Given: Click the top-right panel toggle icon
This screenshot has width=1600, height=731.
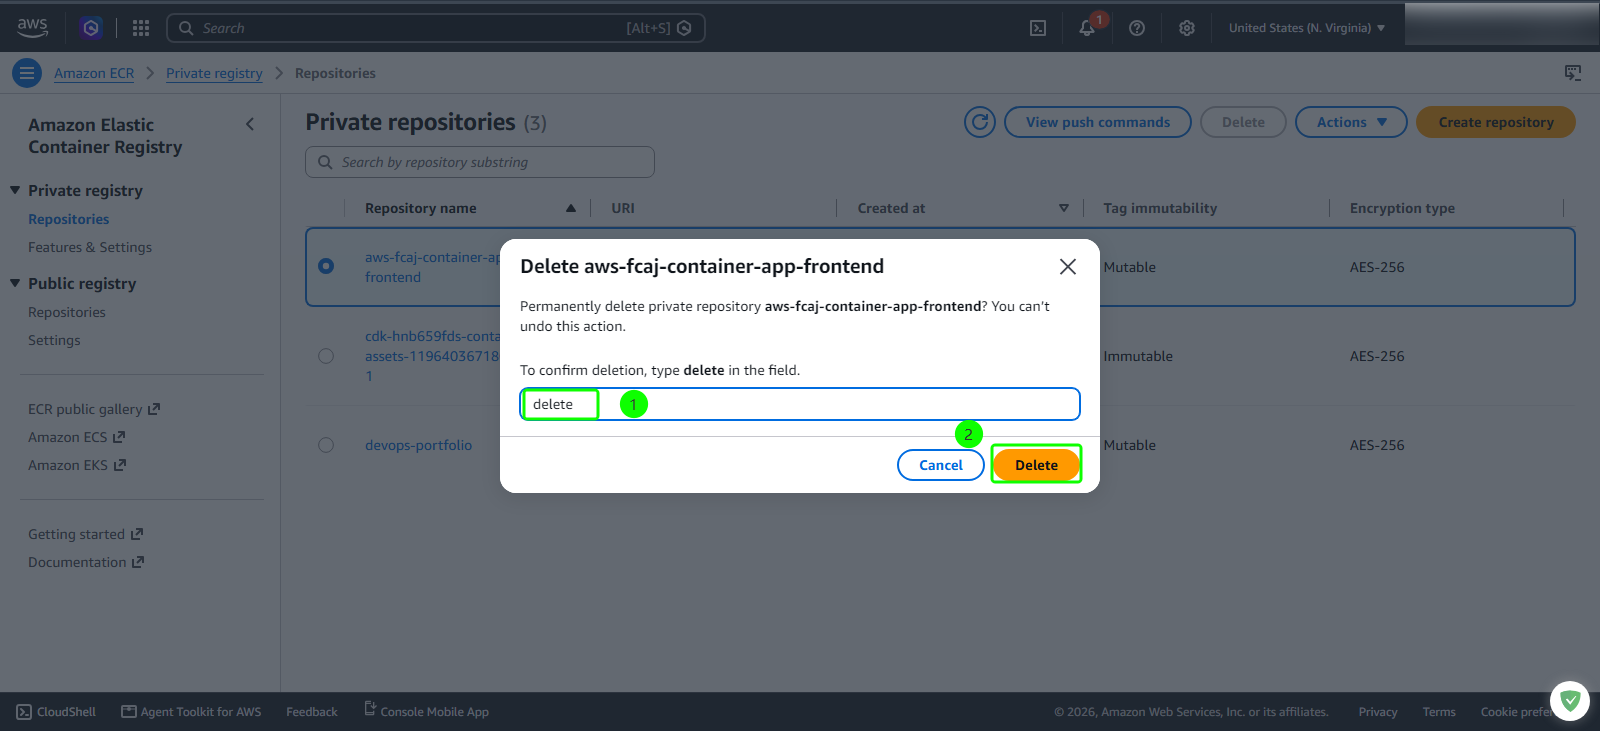Looking at the screenshot, I should pos(1573,73).
